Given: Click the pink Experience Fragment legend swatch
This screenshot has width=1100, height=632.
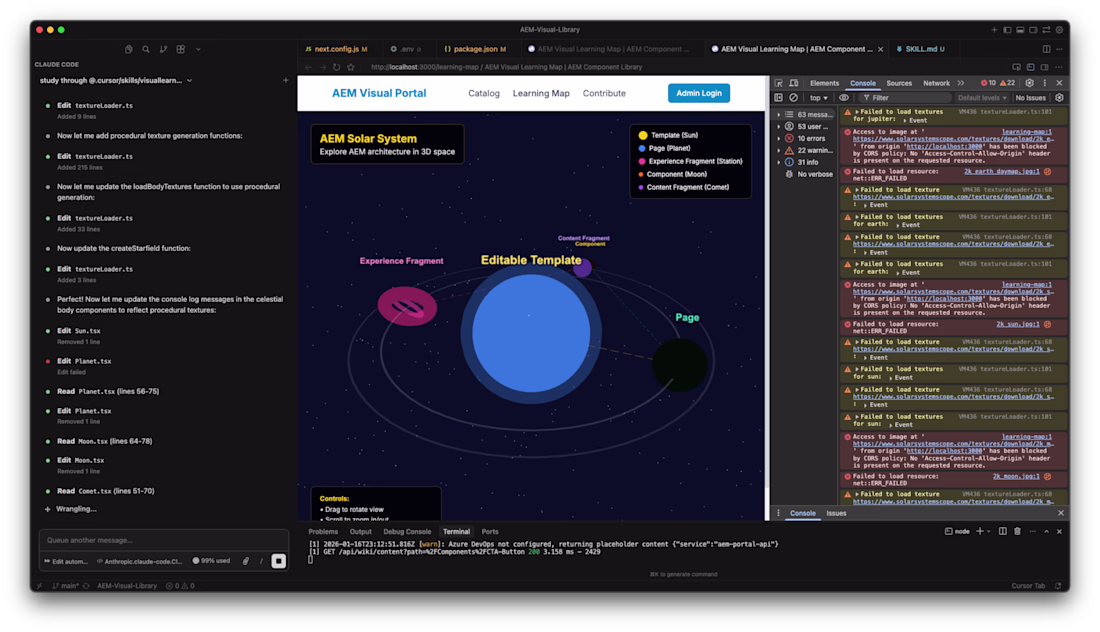Looking at the screenshot, I should (x=642, y=161).
